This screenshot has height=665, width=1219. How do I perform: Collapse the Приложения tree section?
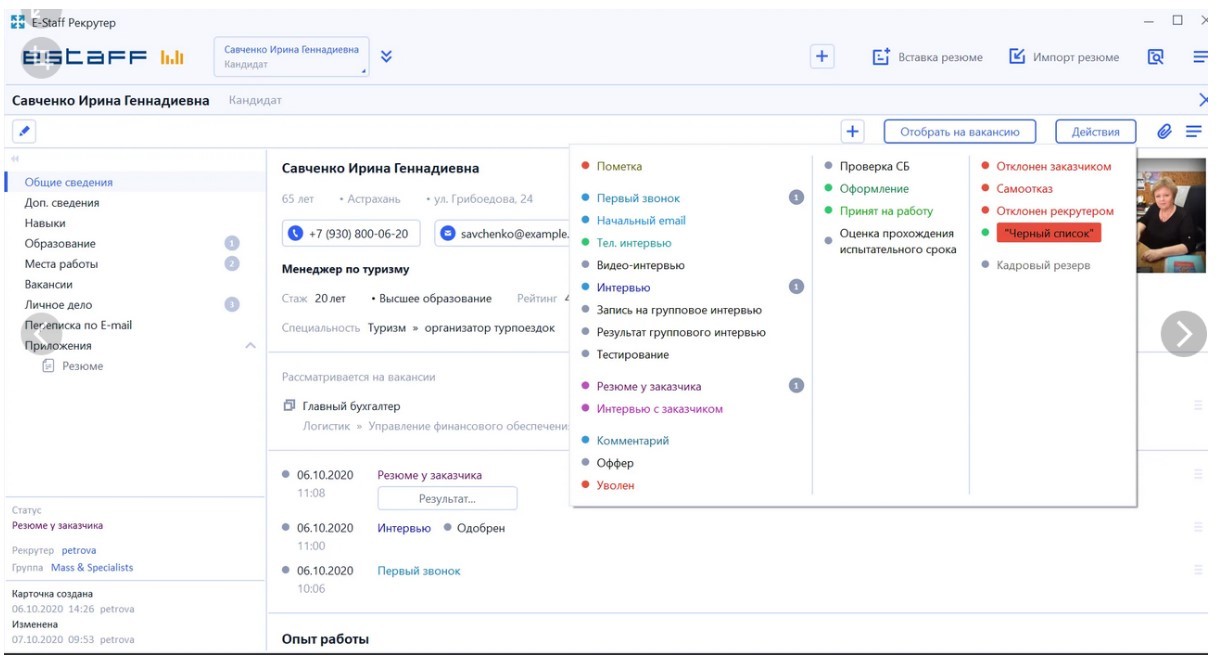pos(250,345)
